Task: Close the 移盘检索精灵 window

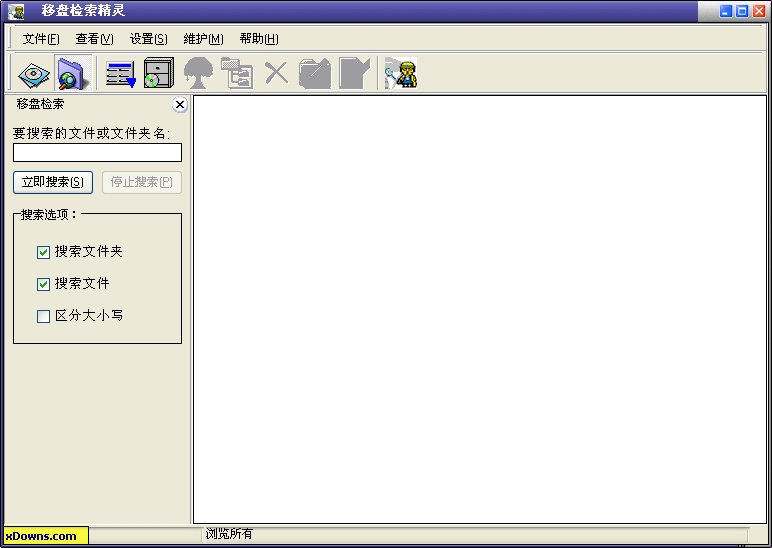Action: [x=759, y=11]
